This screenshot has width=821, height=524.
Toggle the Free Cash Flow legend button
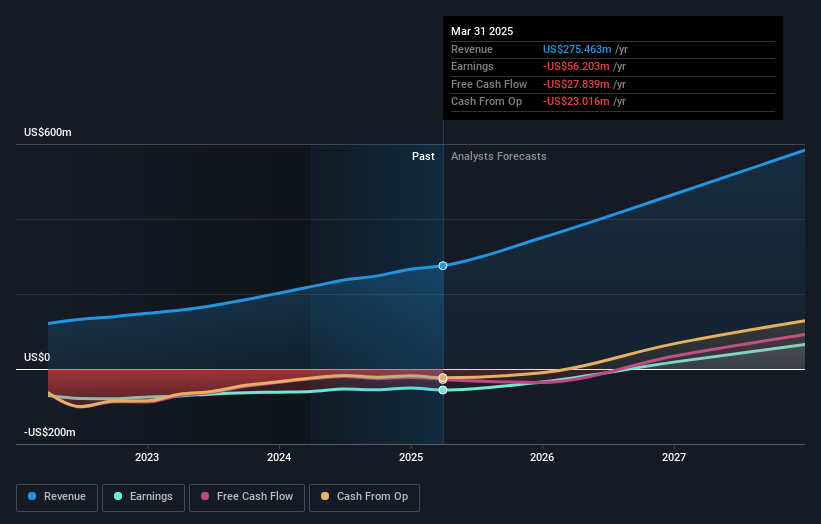247,497
